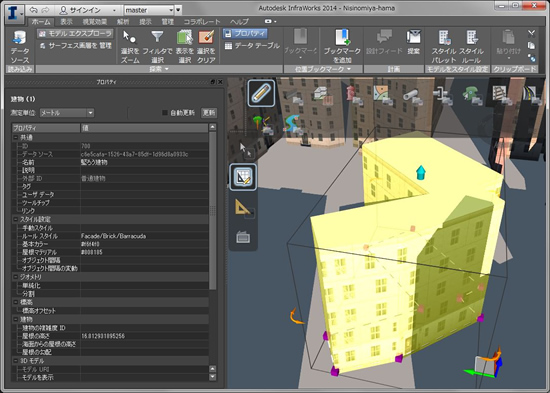Open スタイル パレット (Style Palette)
550x393 pixels.
pos(443,46)
